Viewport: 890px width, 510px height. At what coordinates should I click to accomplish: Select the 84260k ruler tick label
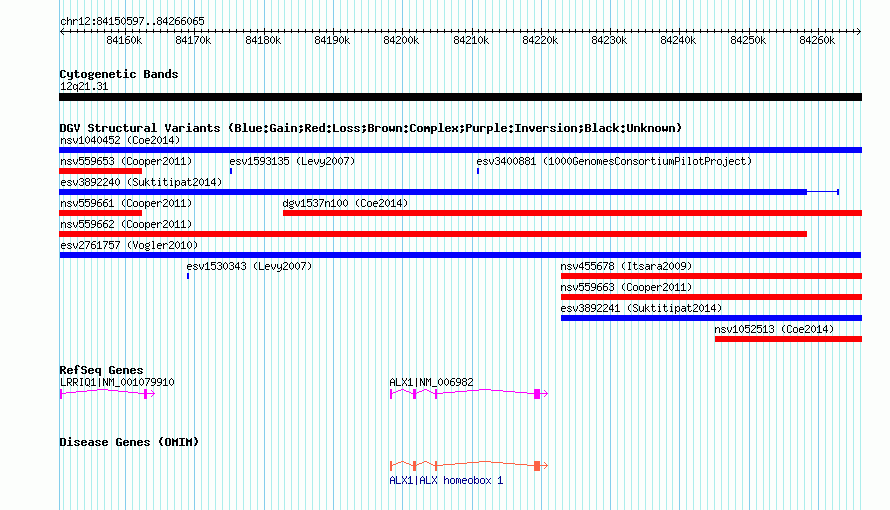point(817,40)
